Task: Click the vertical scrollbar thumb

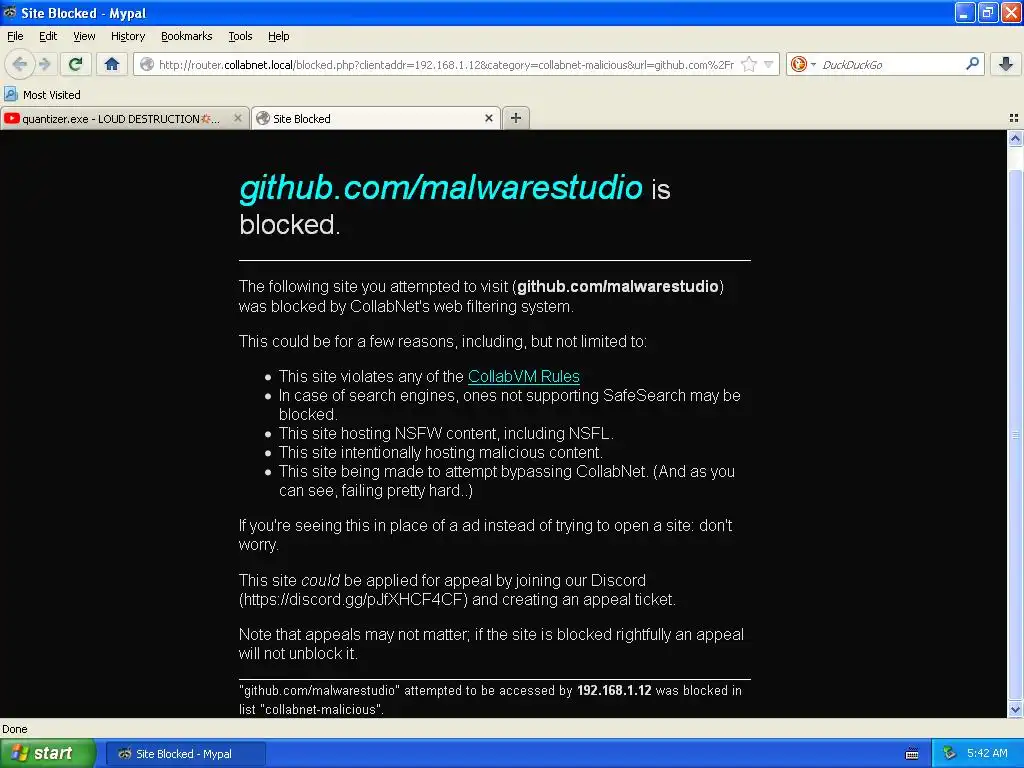Action: 1015,434
